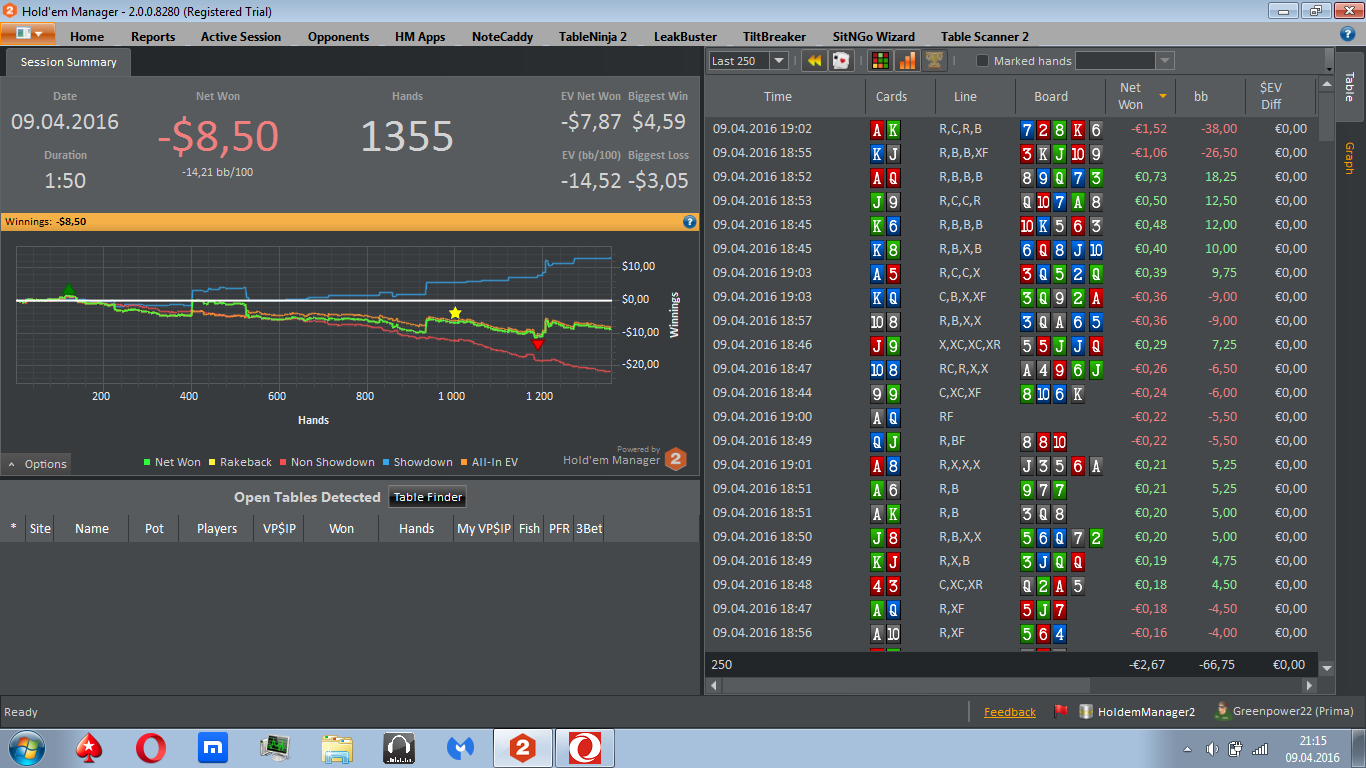Click the colored grid matrix icon

click(x=880, y=61)
